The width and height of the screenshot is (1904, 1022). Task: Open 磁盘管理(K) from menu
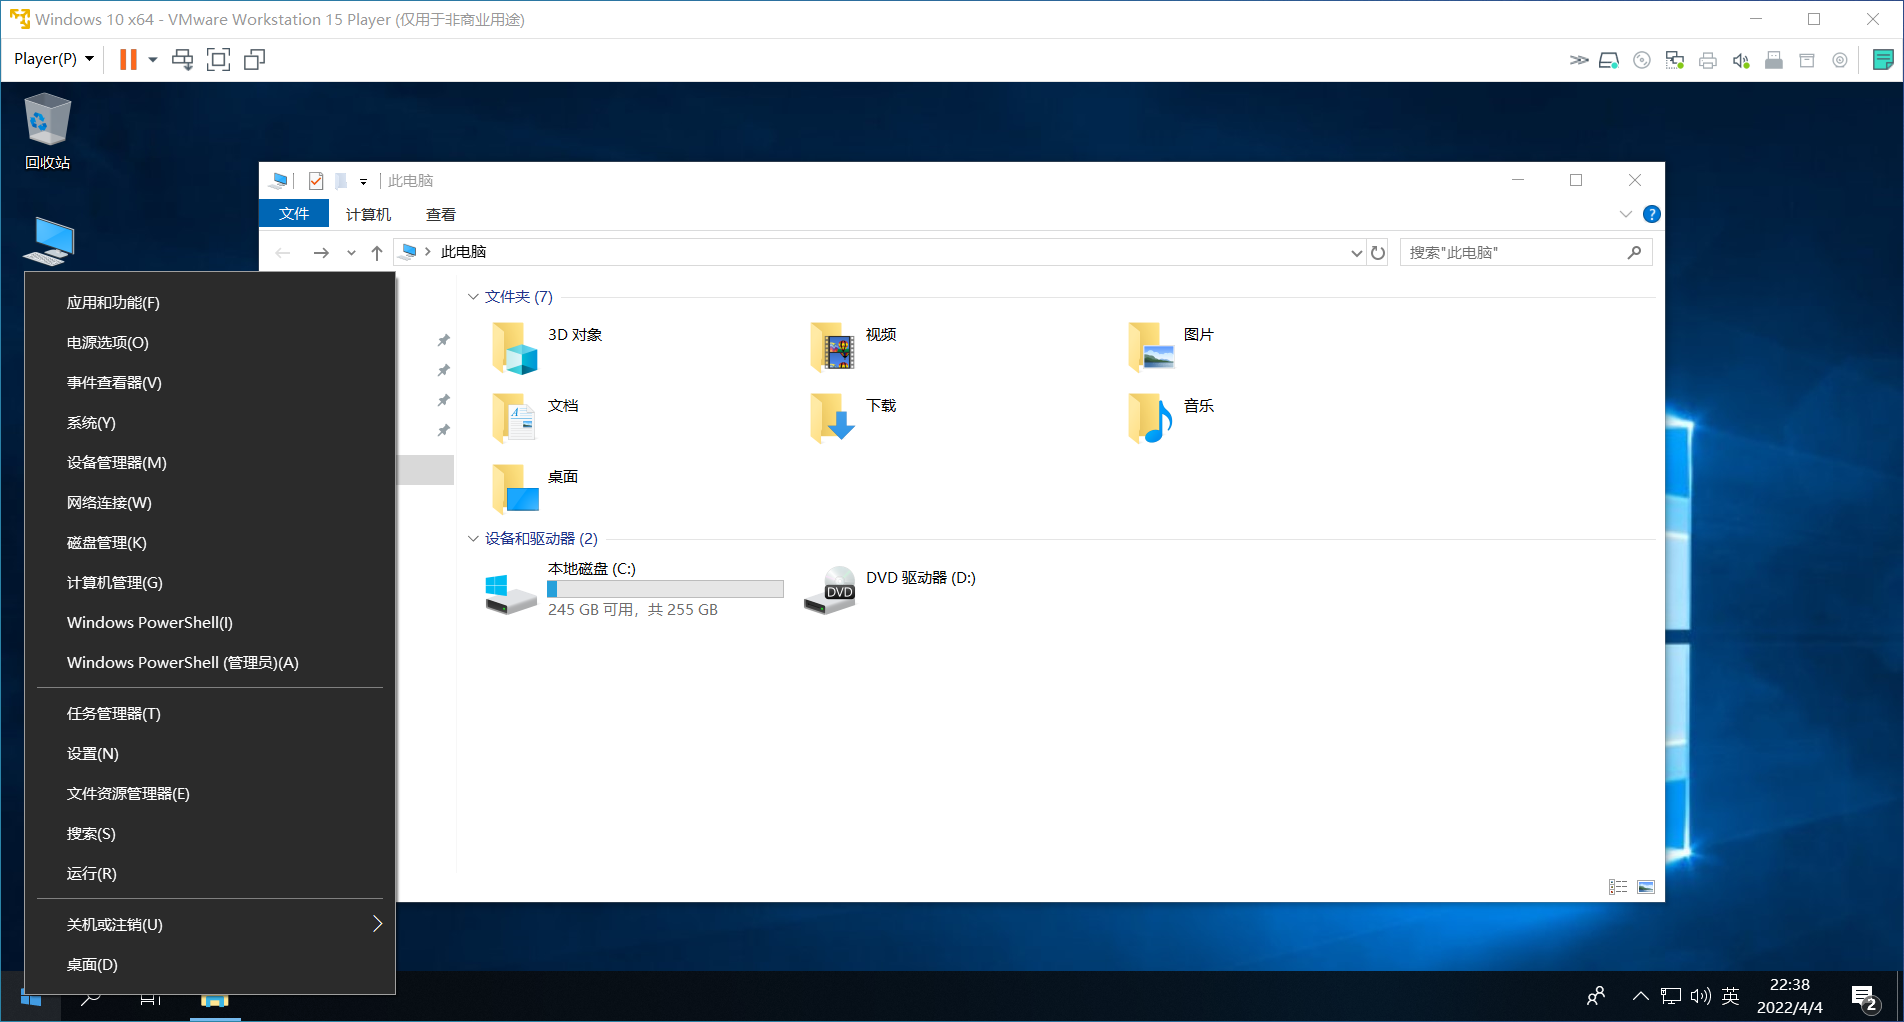[x=210, y=543]
